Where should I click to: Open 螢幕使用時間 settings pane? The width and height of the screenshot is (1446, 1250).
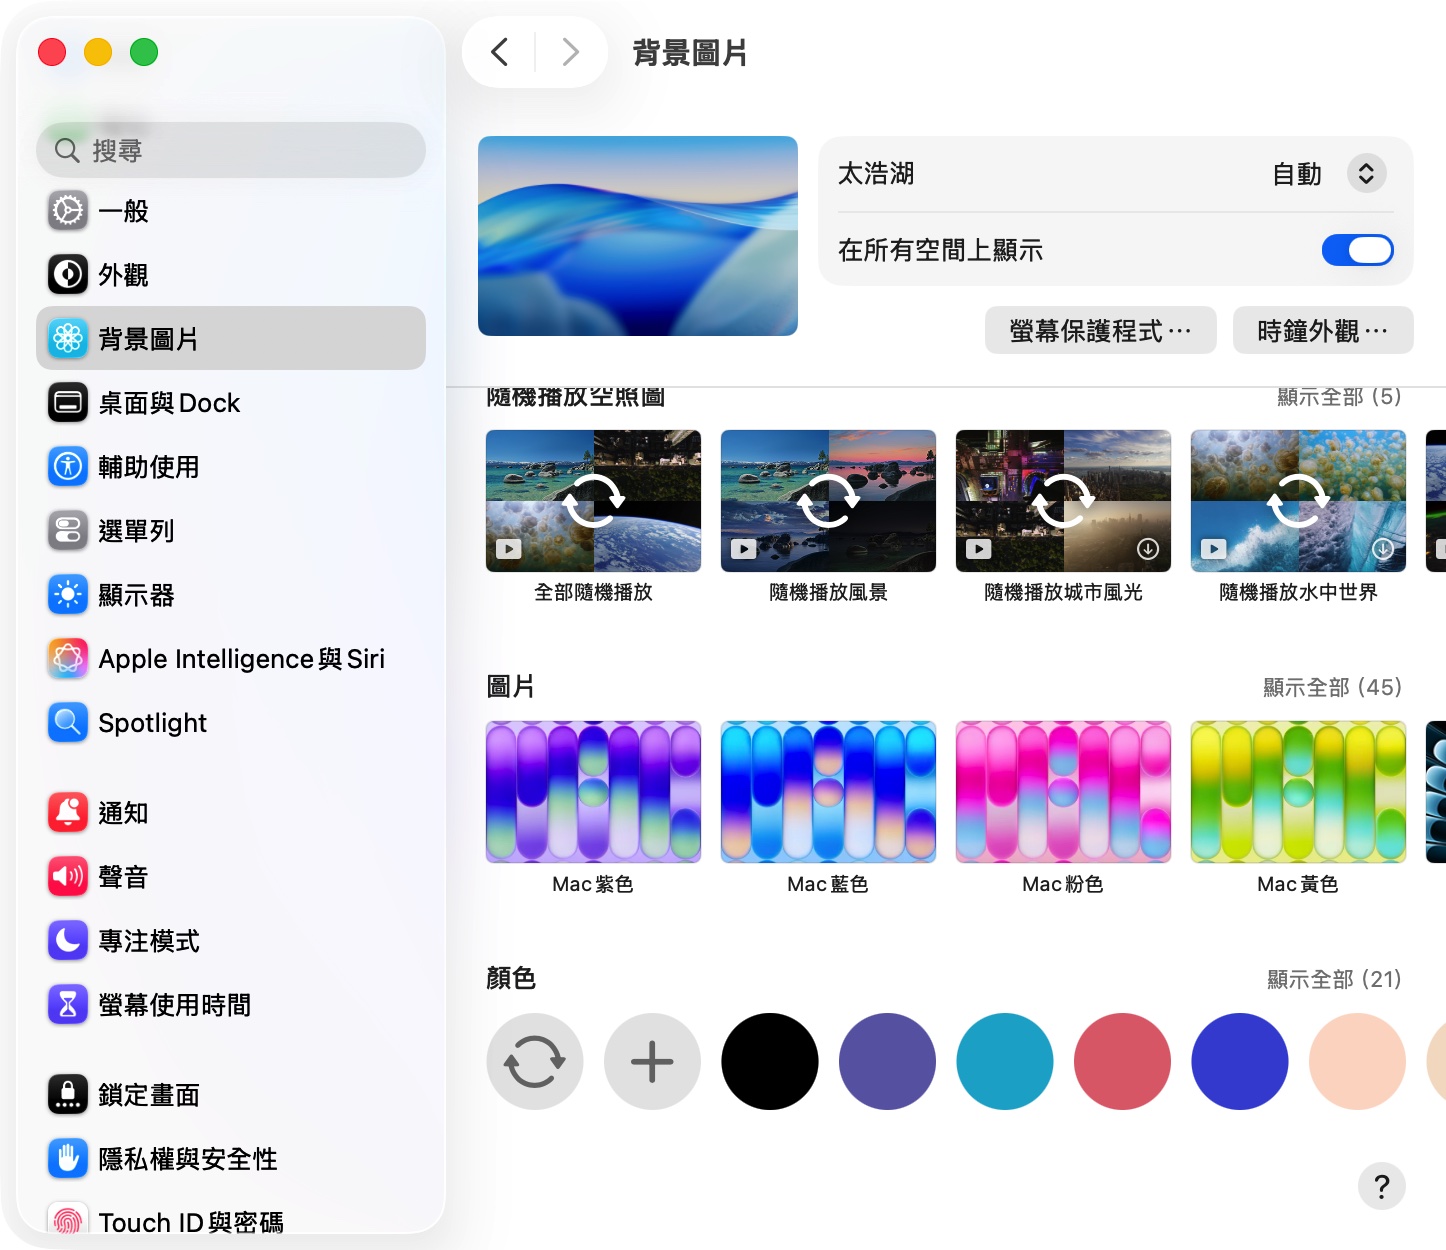231,1004
